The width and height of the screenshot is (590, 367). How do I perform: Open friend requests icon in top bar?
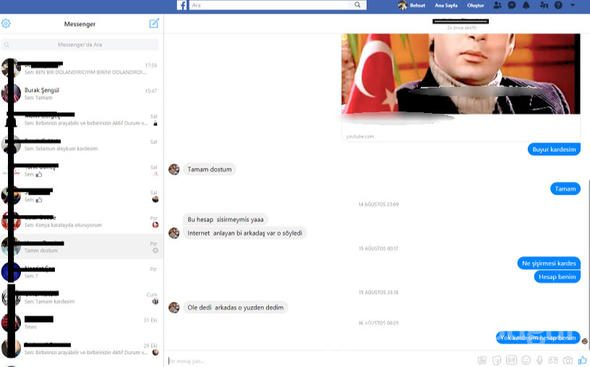click(497, 5)
